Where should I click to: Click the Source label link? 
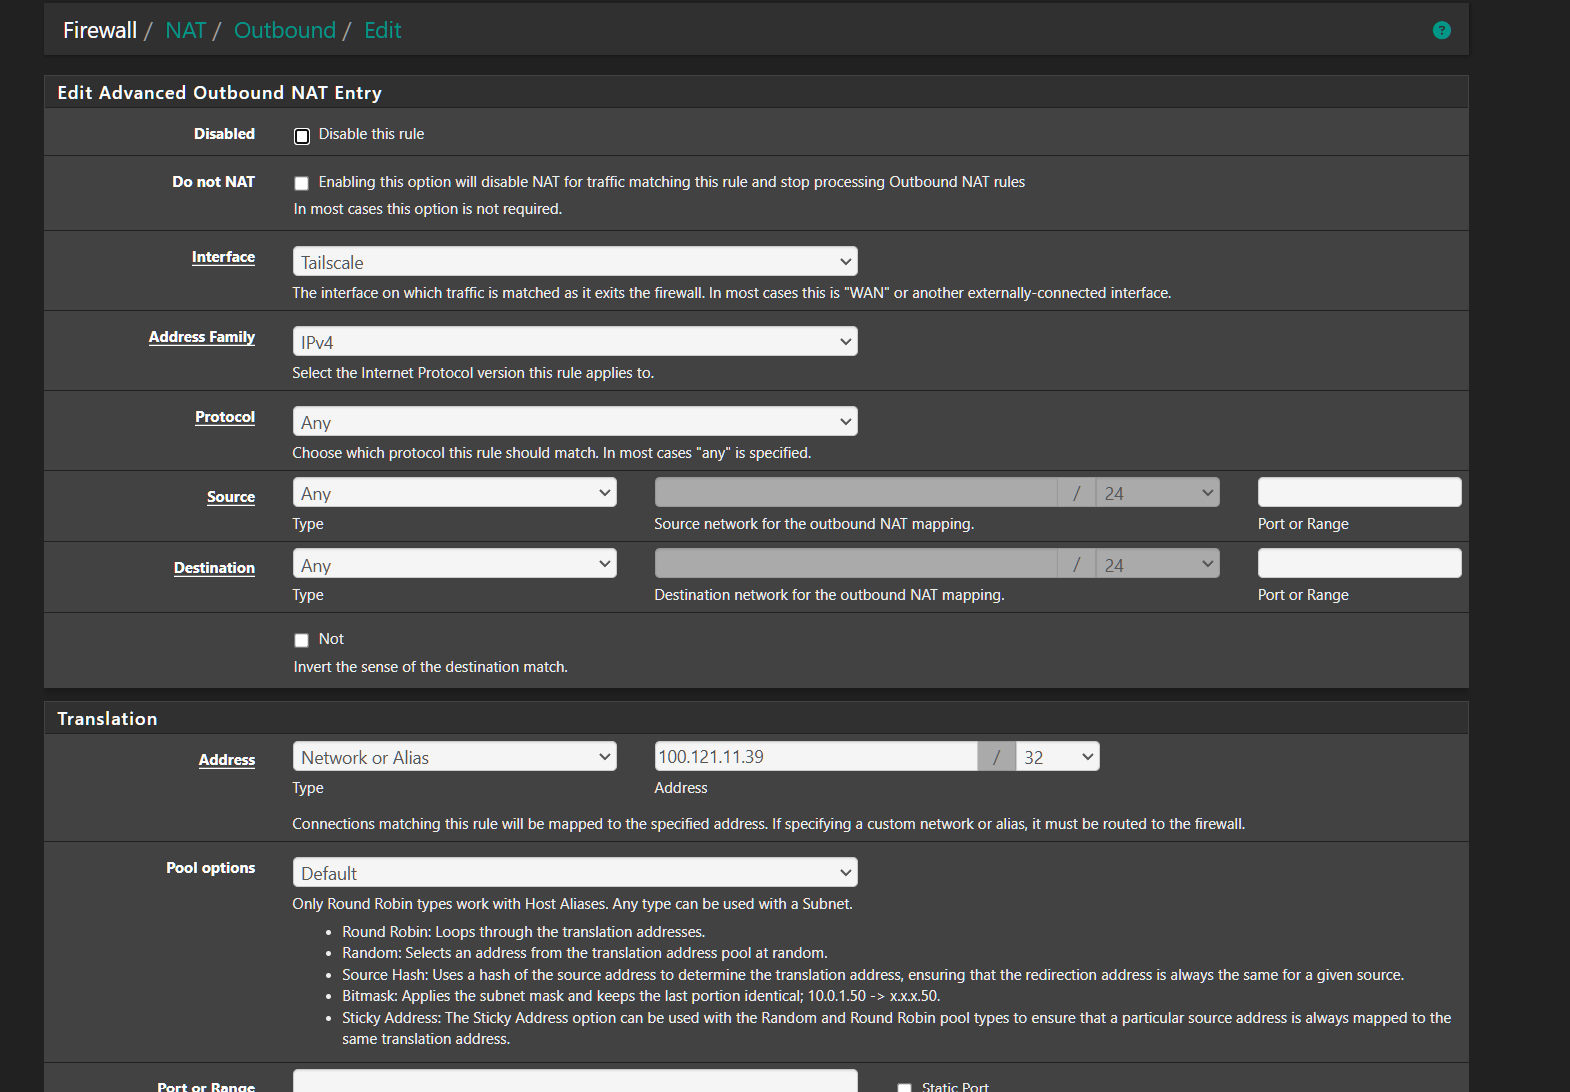point(231,497)
